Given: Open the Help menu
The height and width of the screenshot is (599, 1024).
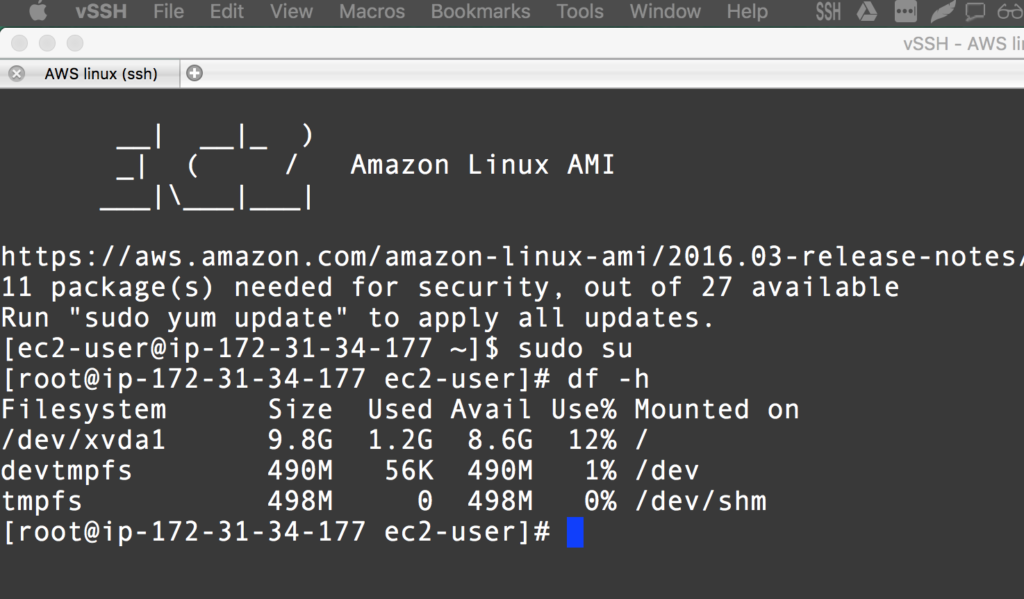Looking at the screenshot, I should 747,12.
